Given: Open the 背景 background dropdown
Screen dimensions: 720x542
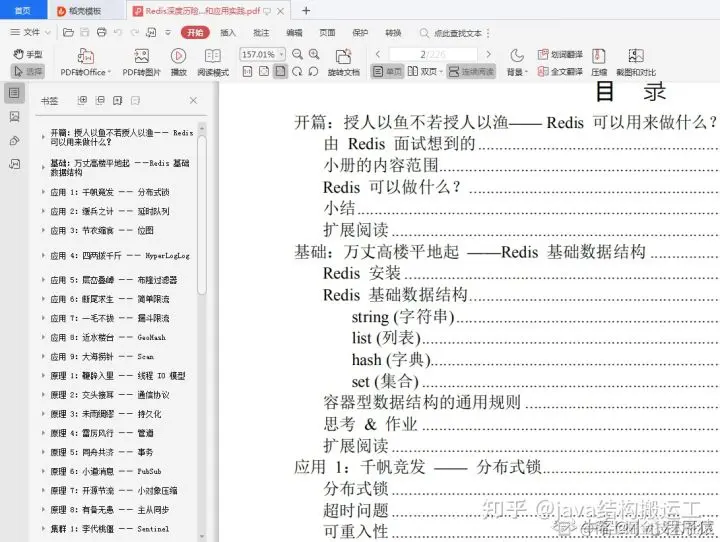Looking at the screenshot, I should [x=517, y=62].
